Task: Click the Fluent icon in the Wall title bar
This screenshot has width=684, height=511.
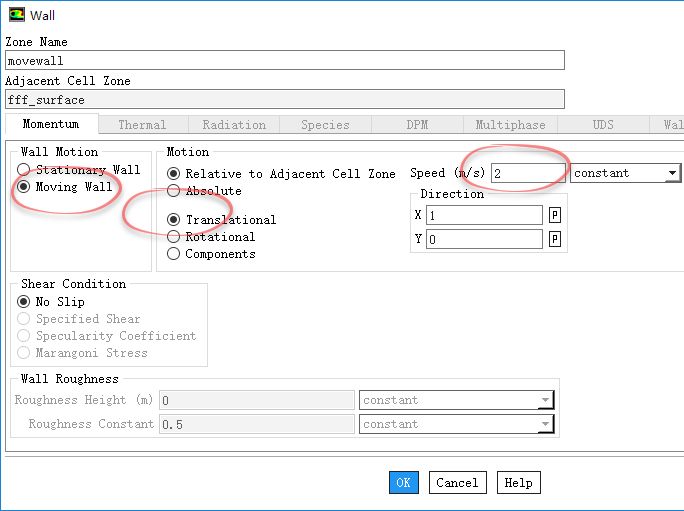Action: point(17,14)
